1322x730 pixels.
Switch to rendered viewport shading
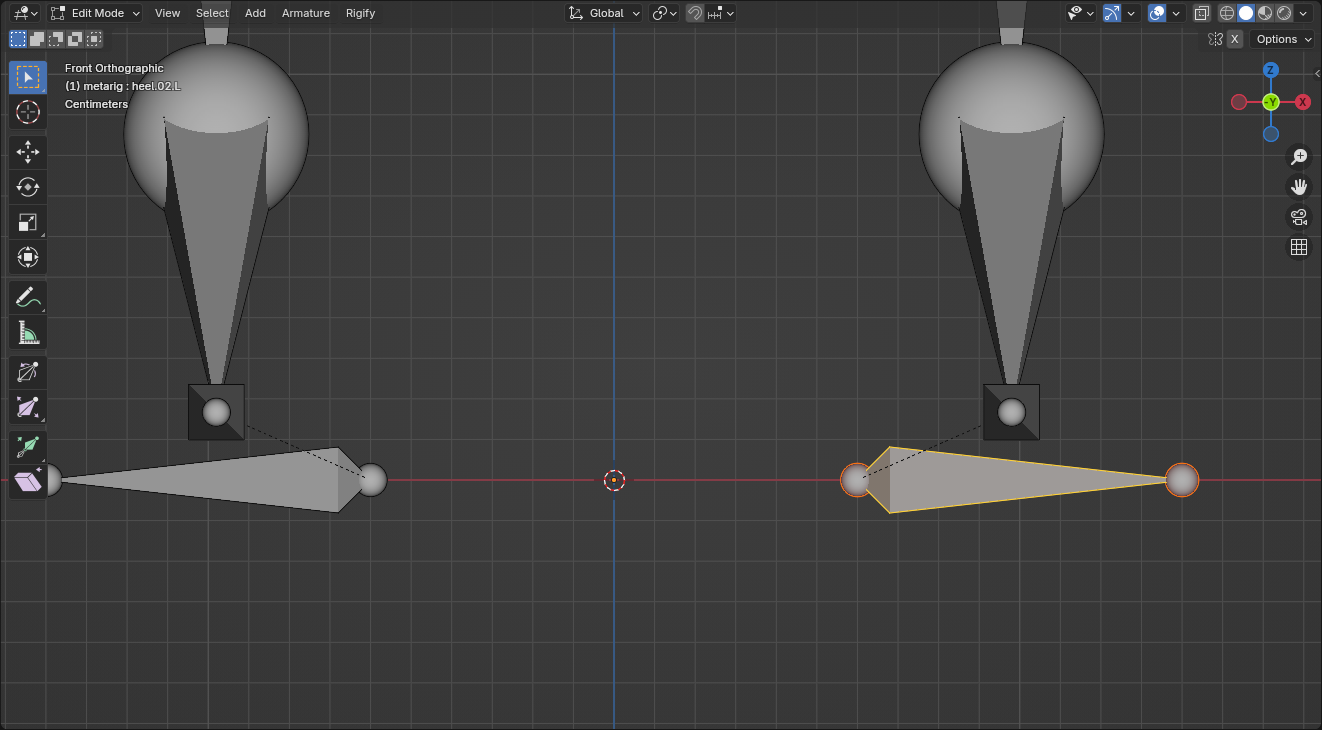[1284, 13]
